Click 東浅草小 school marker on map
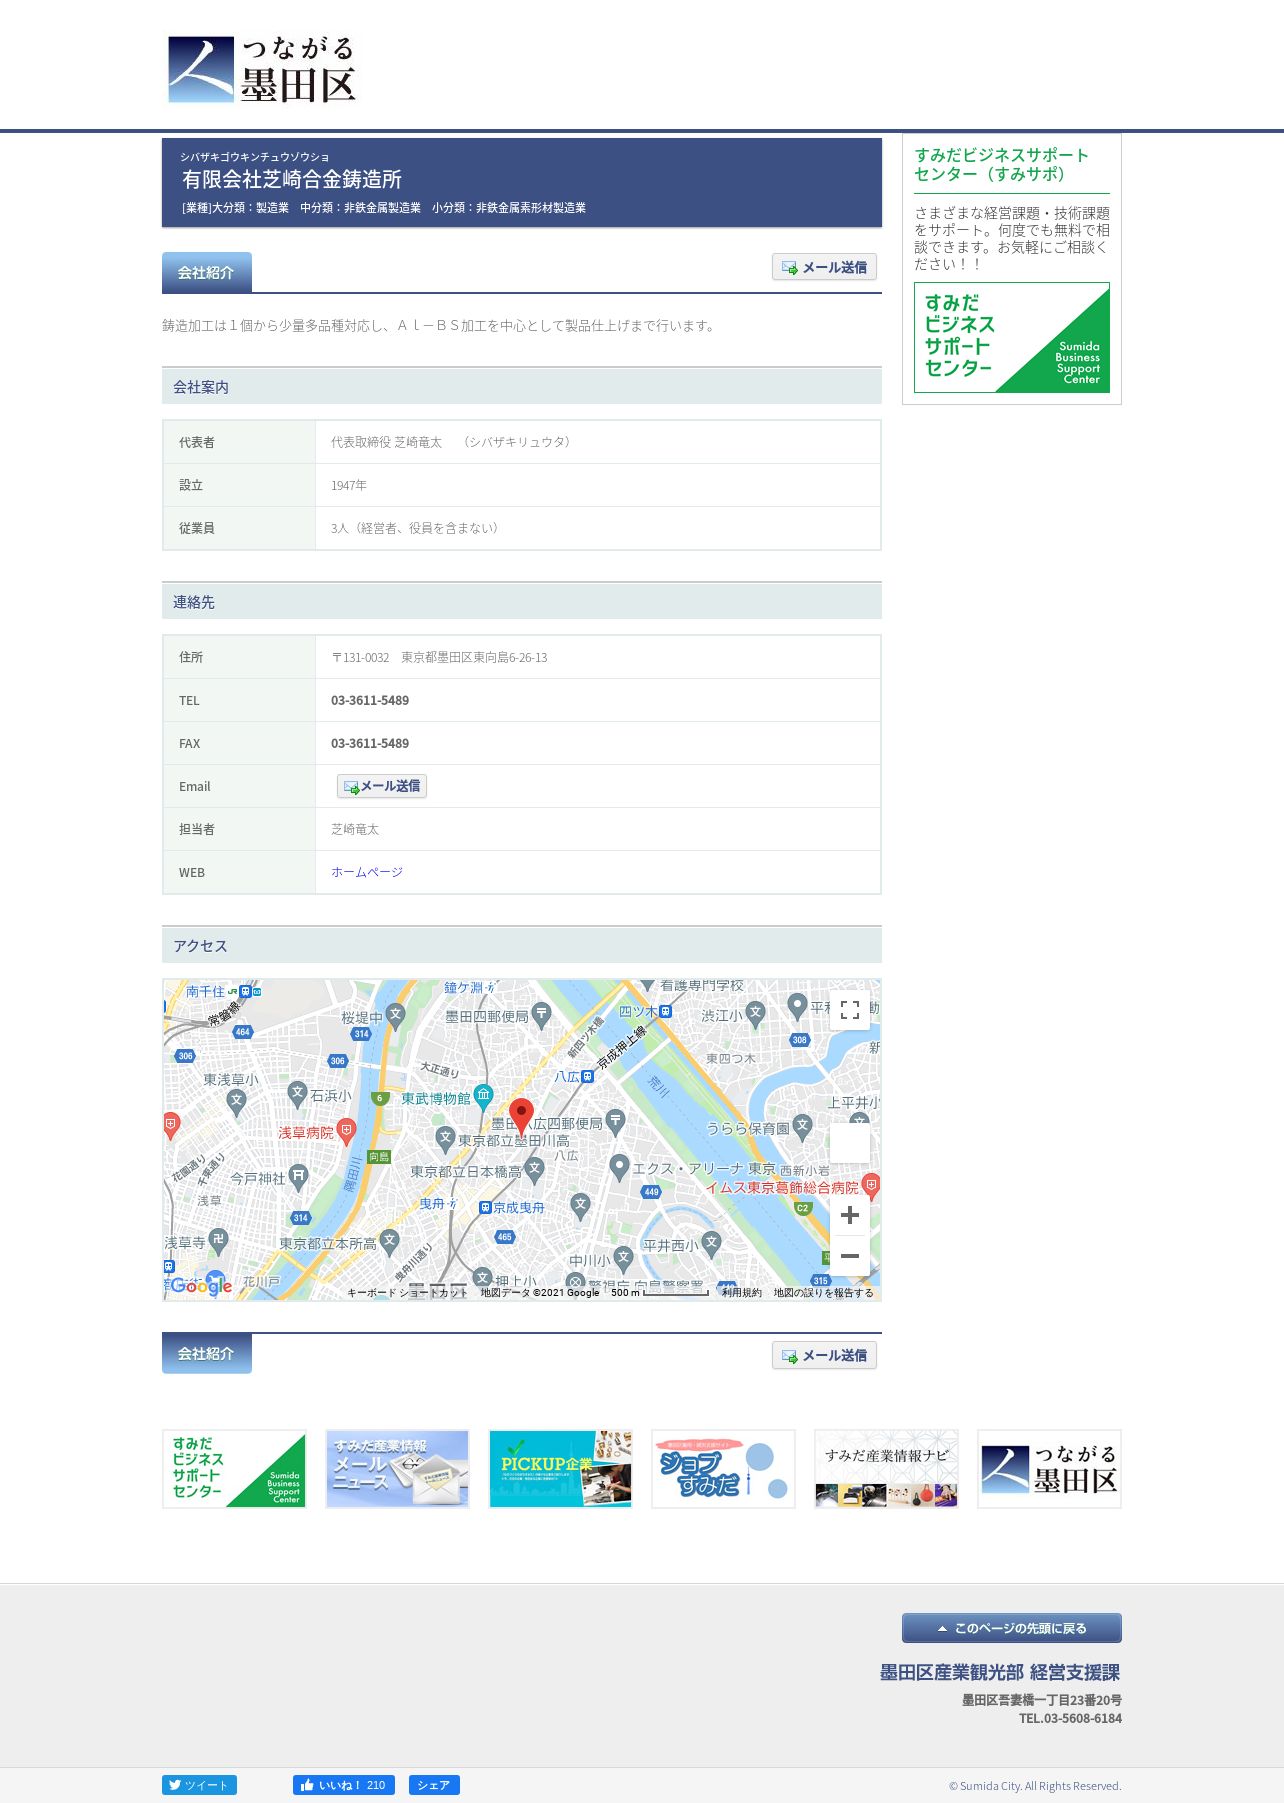Viewport: 1284px width, 1803px height. 236,1101
